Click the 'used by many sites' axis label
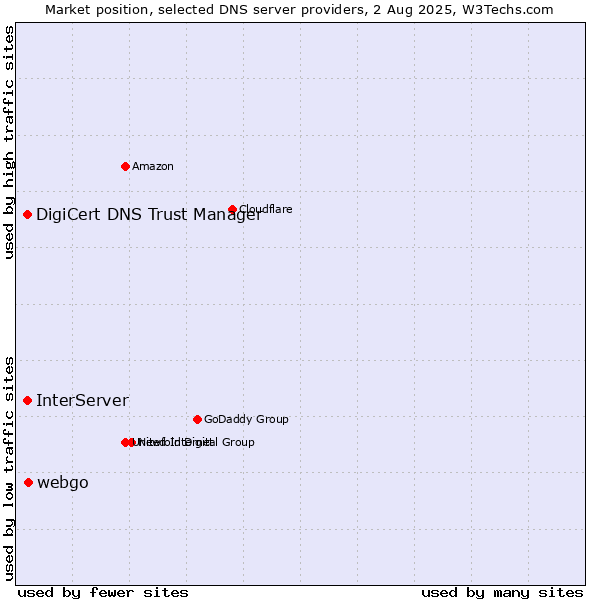 502,593
